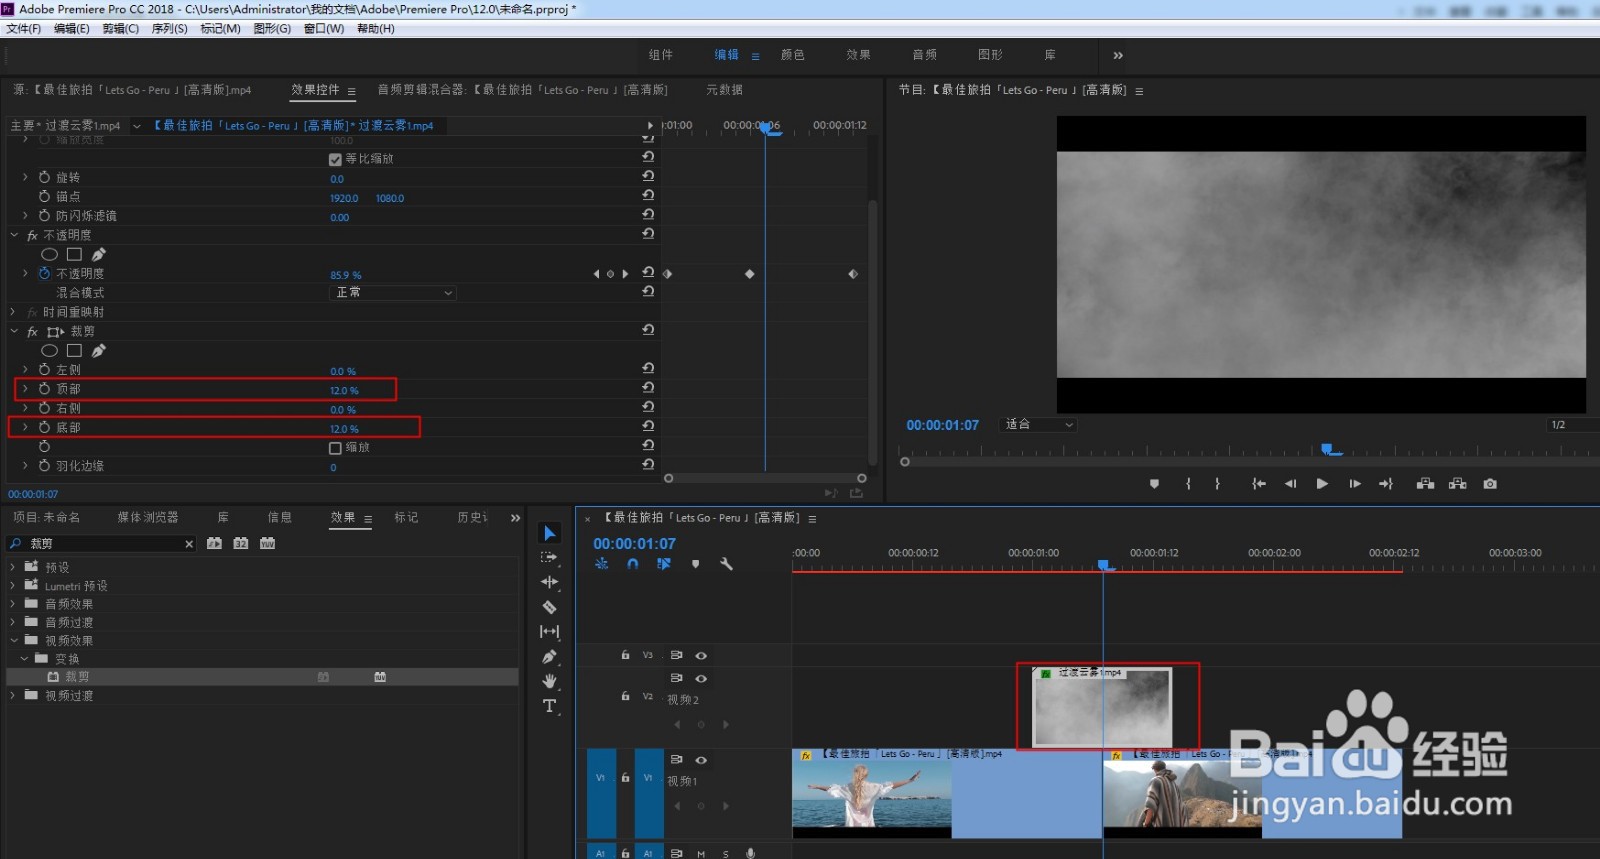Collapse the Crop effect section
This screenshot has height=859, width=1600.
tap(14, 331)
